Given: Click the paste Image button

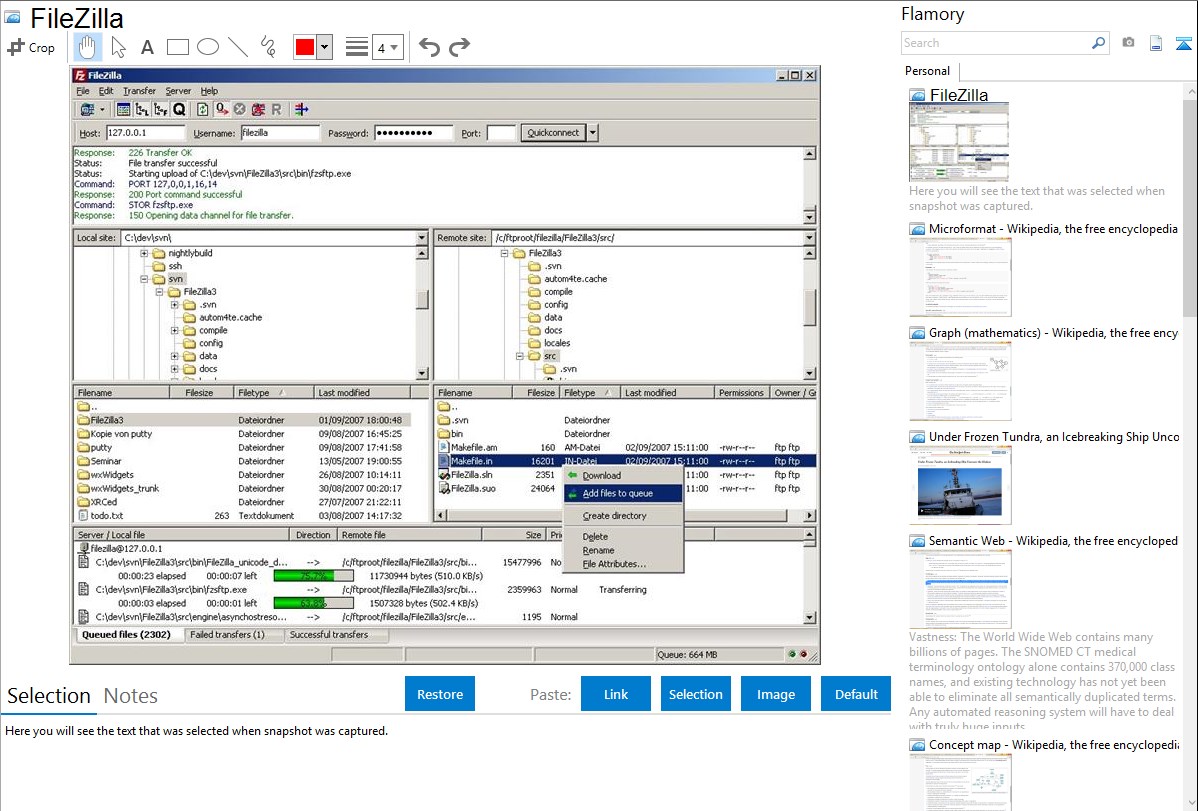Looking at the screenshot, I should 775,694.
